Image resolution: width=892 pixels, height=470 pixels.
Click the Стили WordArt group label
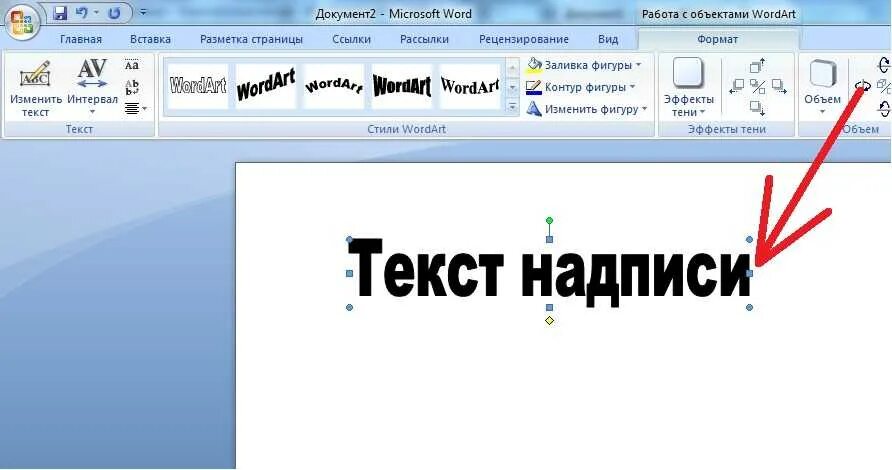click(x=406, y=130)
